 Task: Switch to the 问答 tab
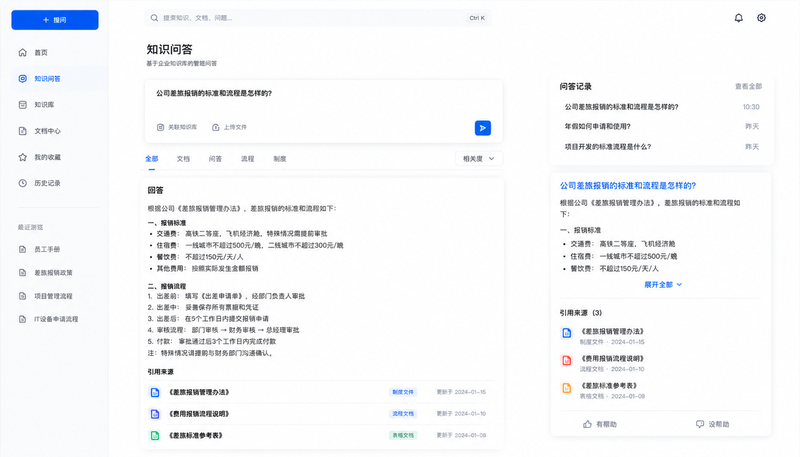tap(215, 159)
